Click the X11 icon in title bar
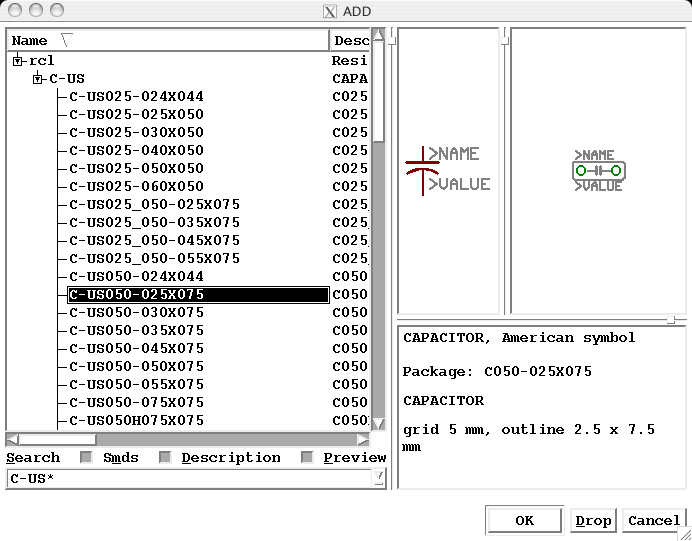Image resolution: width=692 pixels, height=541 pixels. pyautogui.click(x=330, y=11)
